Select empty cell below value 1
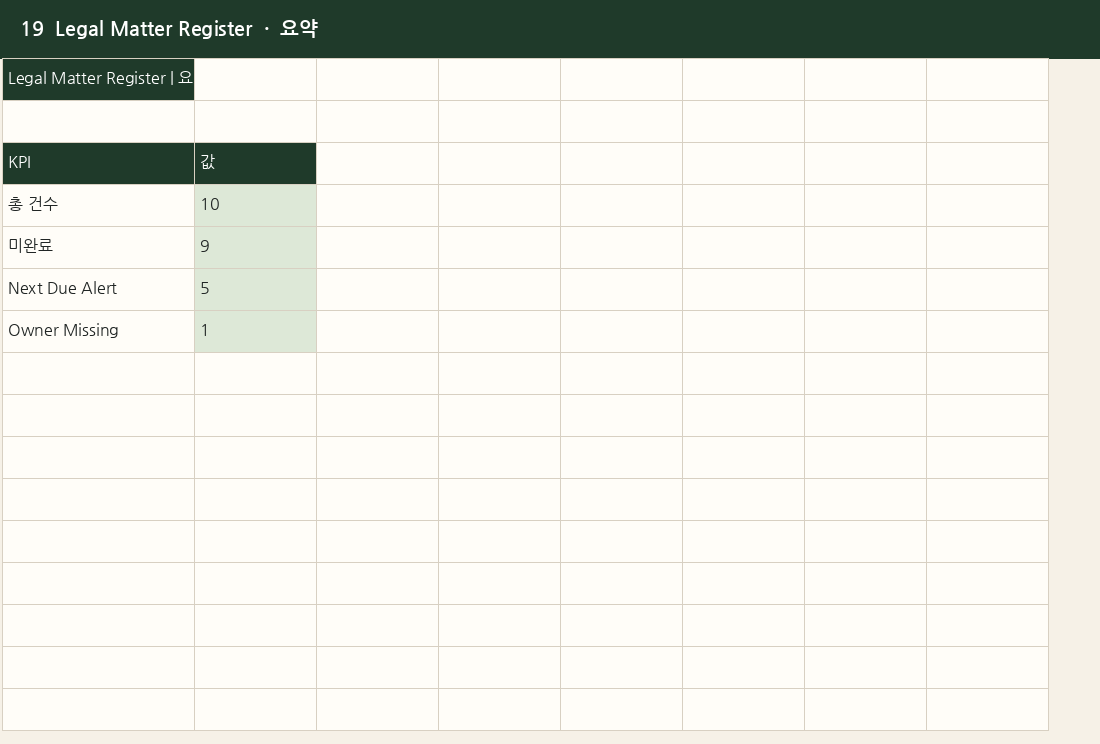The height and width of the screenshot is (744, 1100). pyautogui.click(x=255, y=374)
